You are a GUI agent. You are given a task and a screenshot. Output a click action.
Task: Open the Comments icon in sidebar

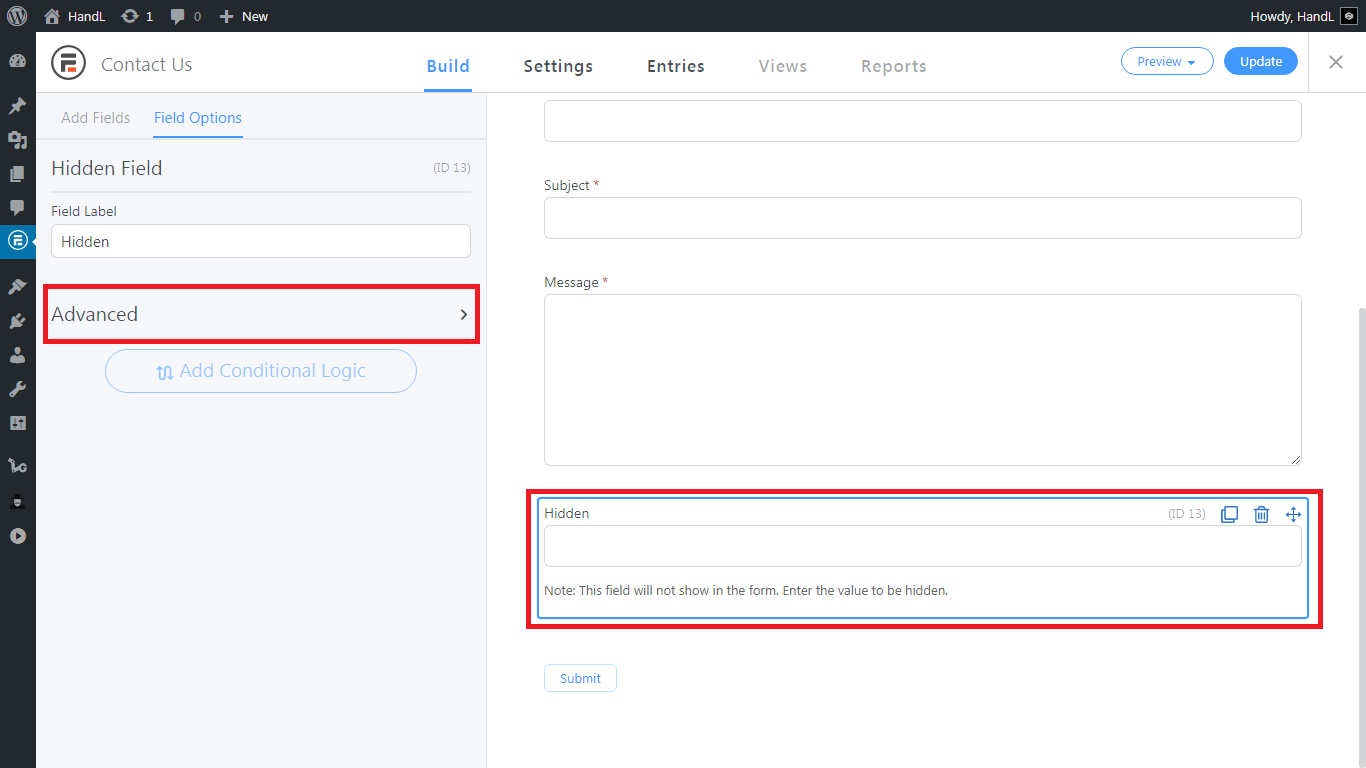tap(17, 207)
